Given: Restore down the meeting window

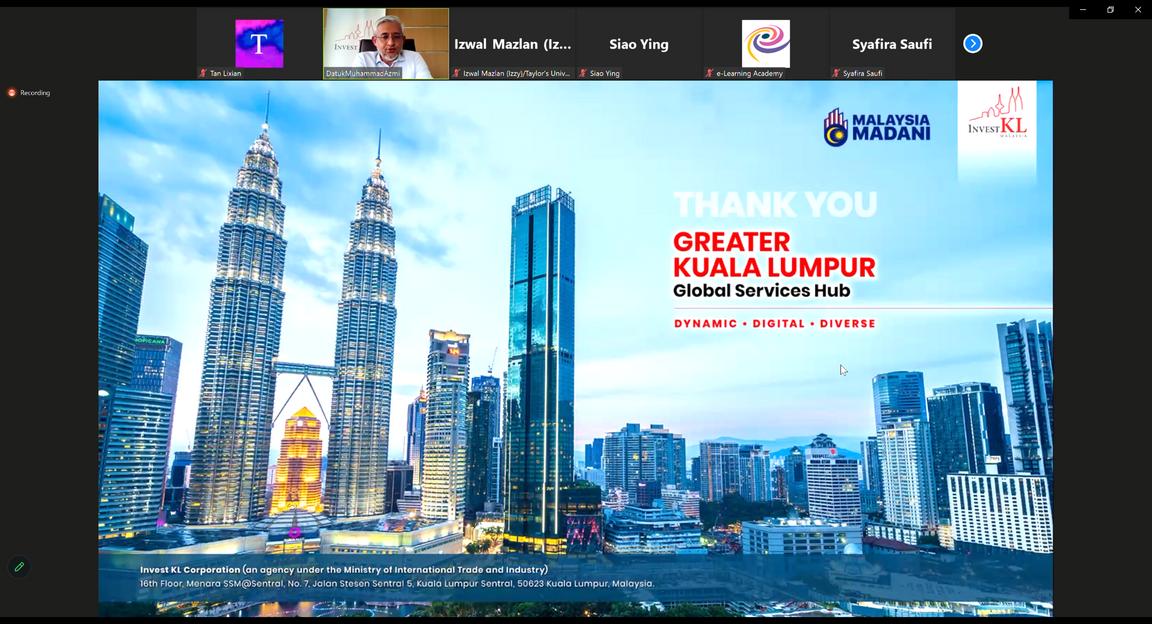Looking at the screenshot, I should coord(1110,10).
